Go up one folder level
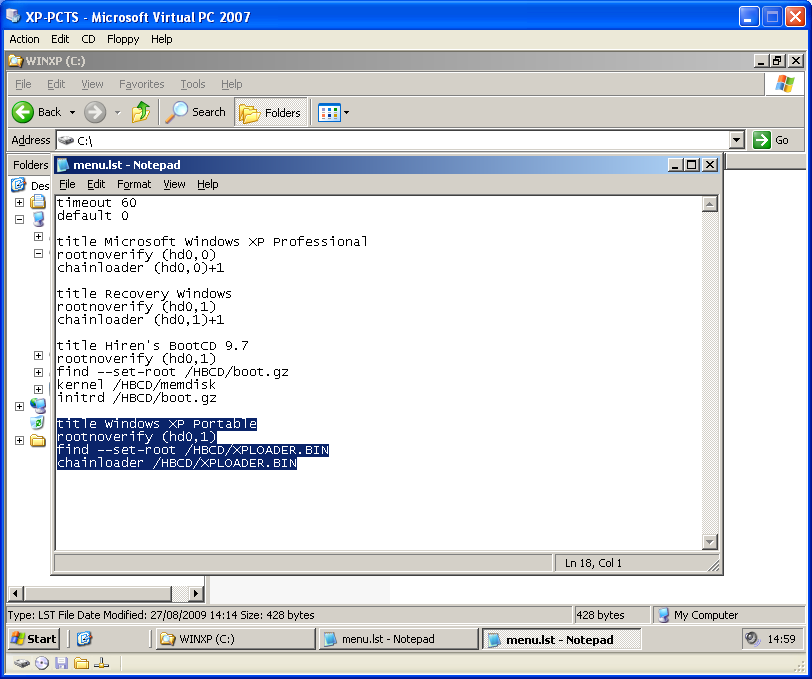The width and height of the screenshot is (812, 679). click(x=141, y=112)
